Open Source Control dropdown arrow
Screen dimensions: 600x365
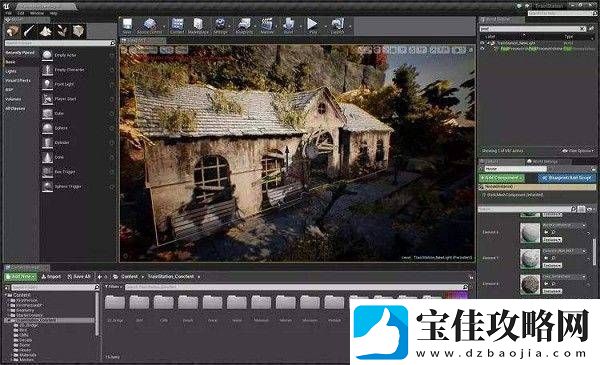164,26
